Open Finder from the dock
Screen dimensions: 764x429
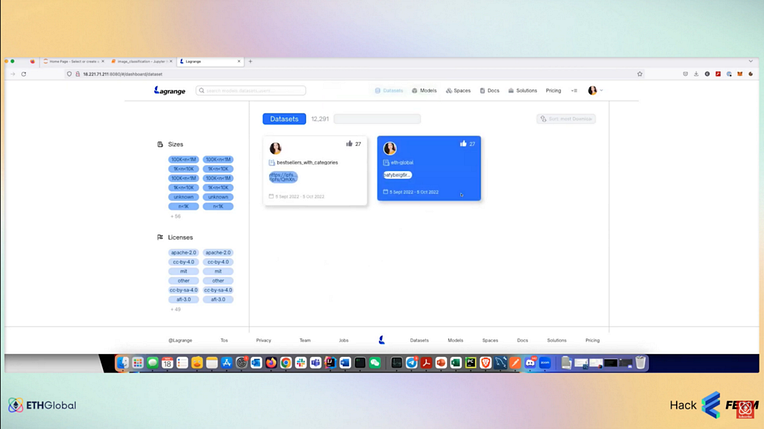click(122, 363)
